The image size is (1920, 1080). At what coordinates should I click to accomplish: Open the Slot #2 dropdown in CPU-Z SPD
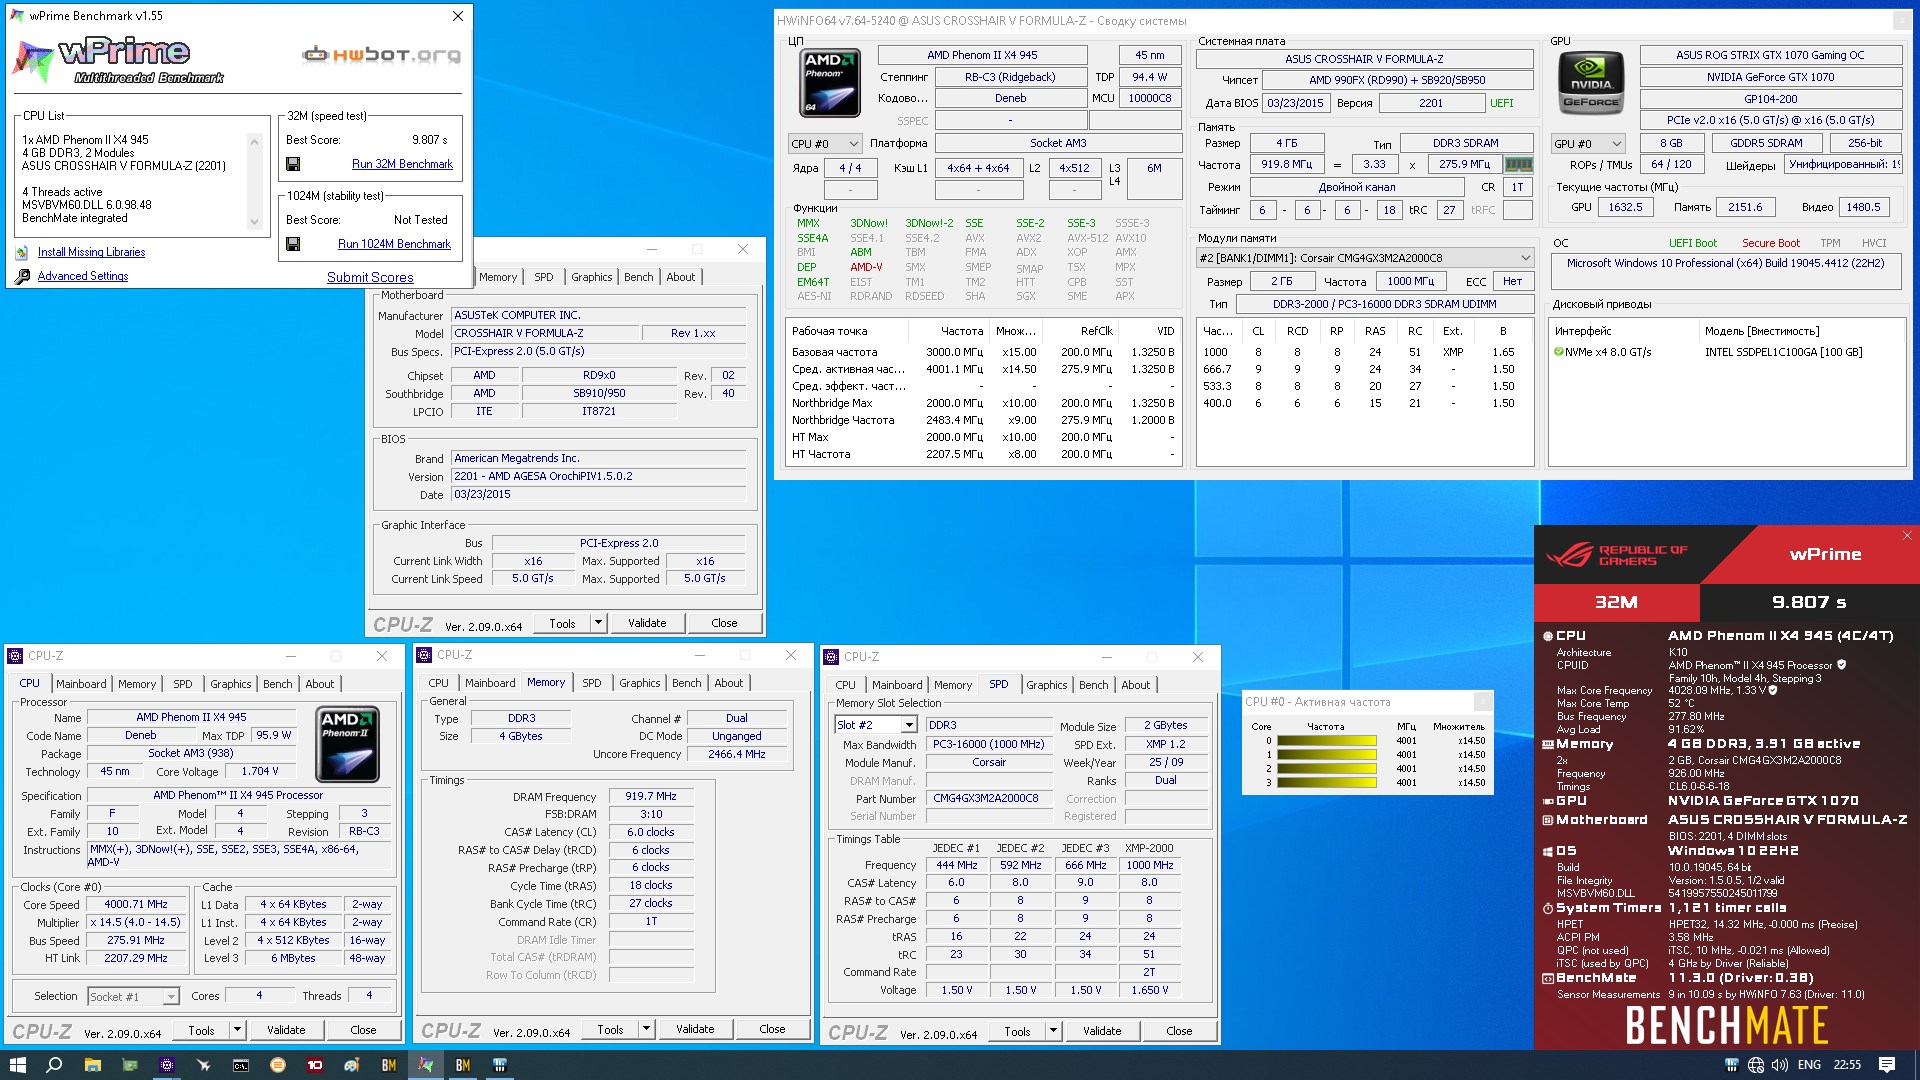point(909,725)
